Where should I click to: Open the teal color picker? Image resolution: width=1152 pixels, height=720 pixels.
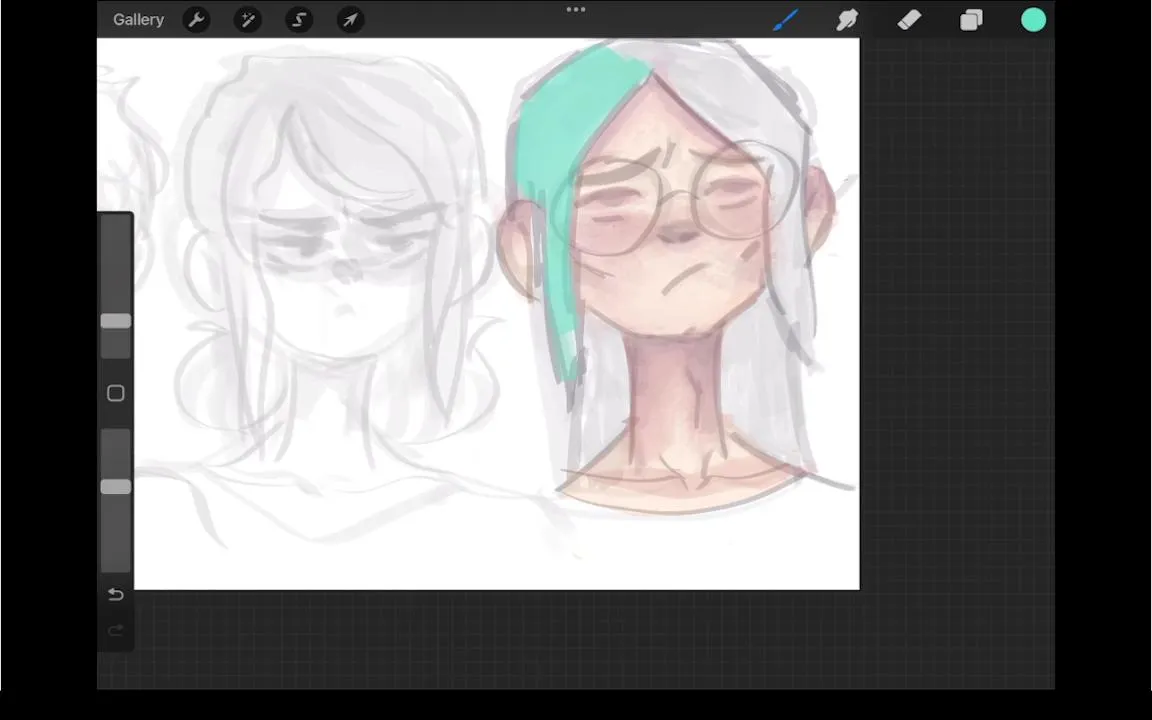click(1034, 20)
